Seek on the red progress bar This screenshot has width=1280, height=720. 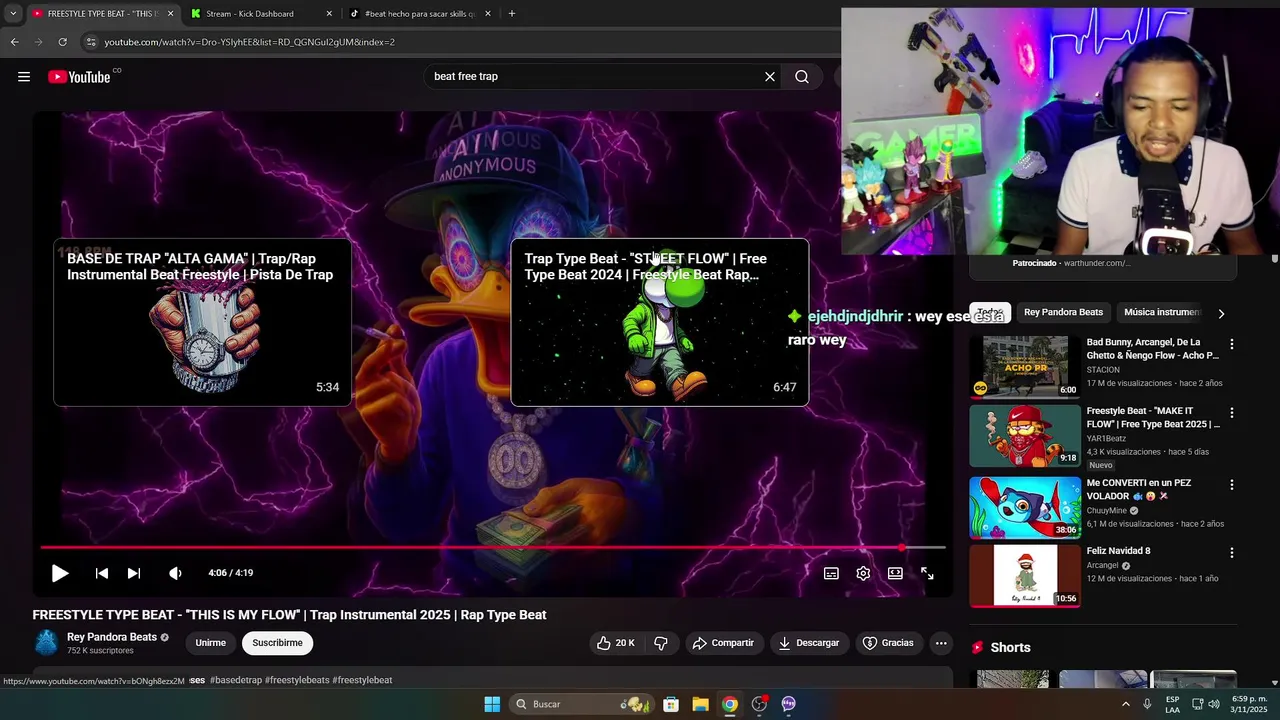click(493, 548)
